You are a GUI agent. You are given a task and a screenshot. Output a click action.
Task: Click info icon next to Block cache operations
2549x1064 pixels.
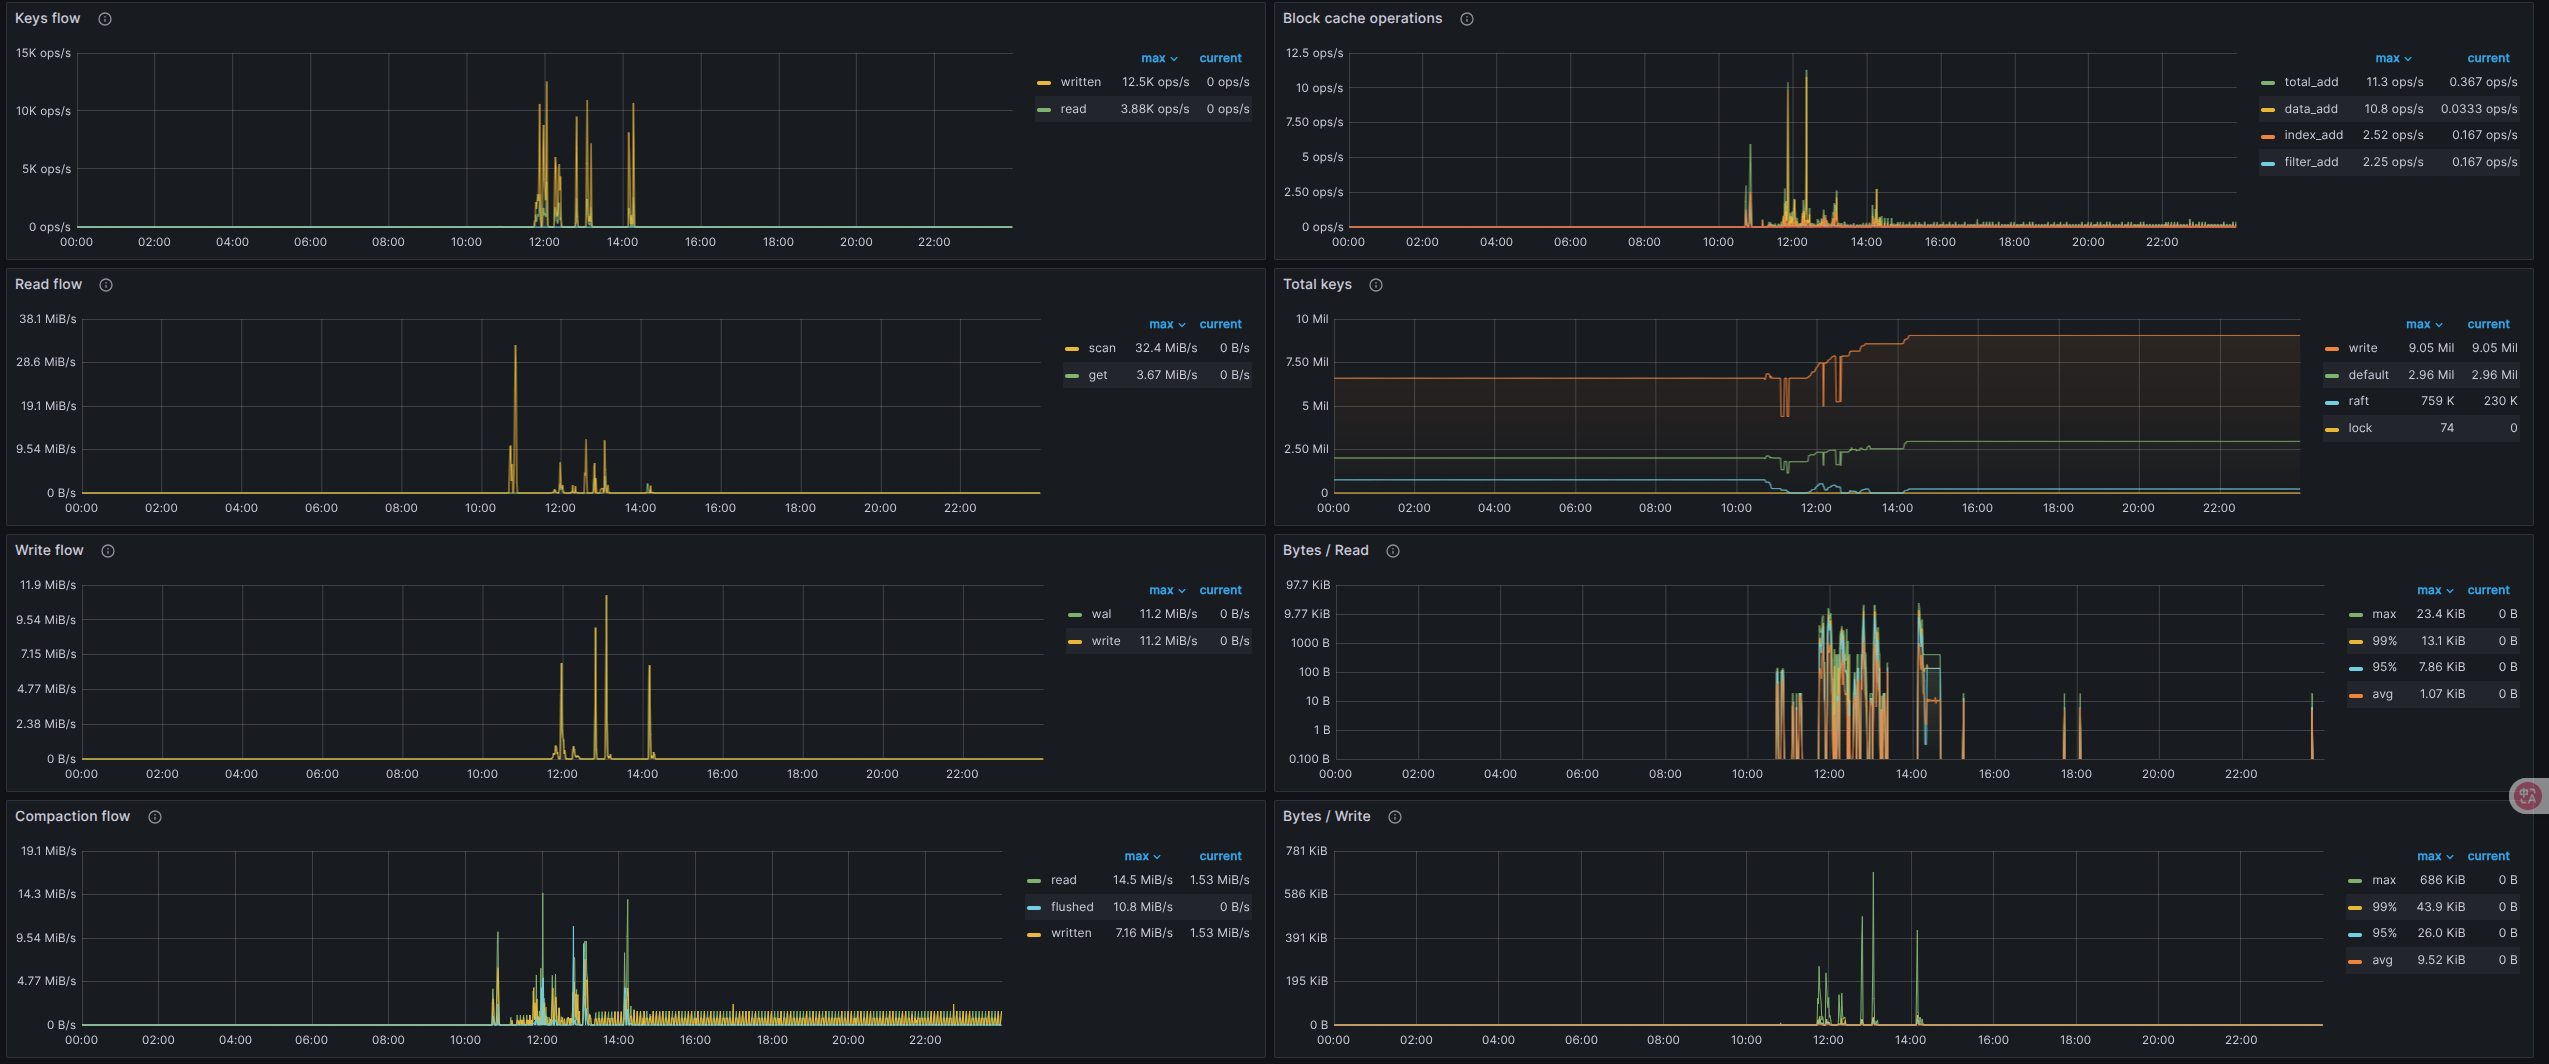click(x=1467, y=19)
